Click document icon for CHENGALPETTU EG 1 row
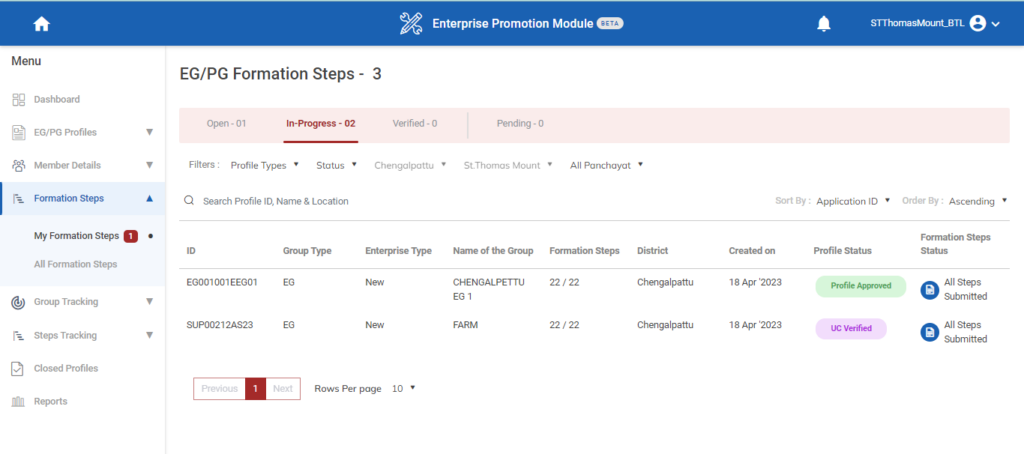1024x454 pixels. [x=929, y=289]
